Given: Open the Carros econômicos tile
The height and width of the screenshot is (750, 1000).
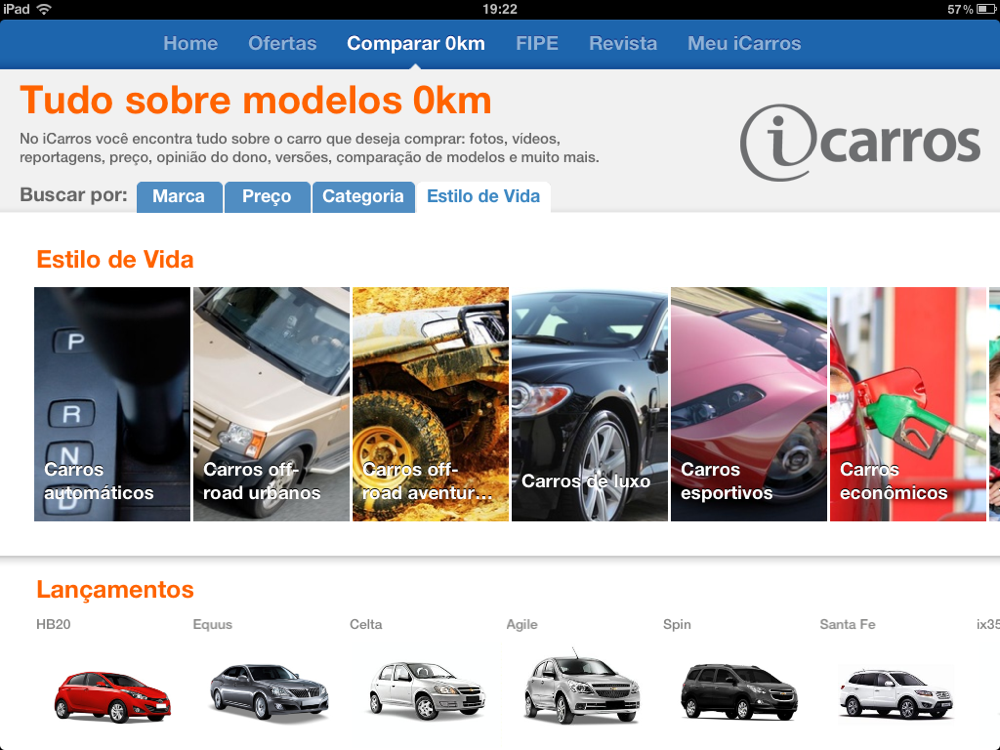Looking at the screenshot, I should pos(908,404).
